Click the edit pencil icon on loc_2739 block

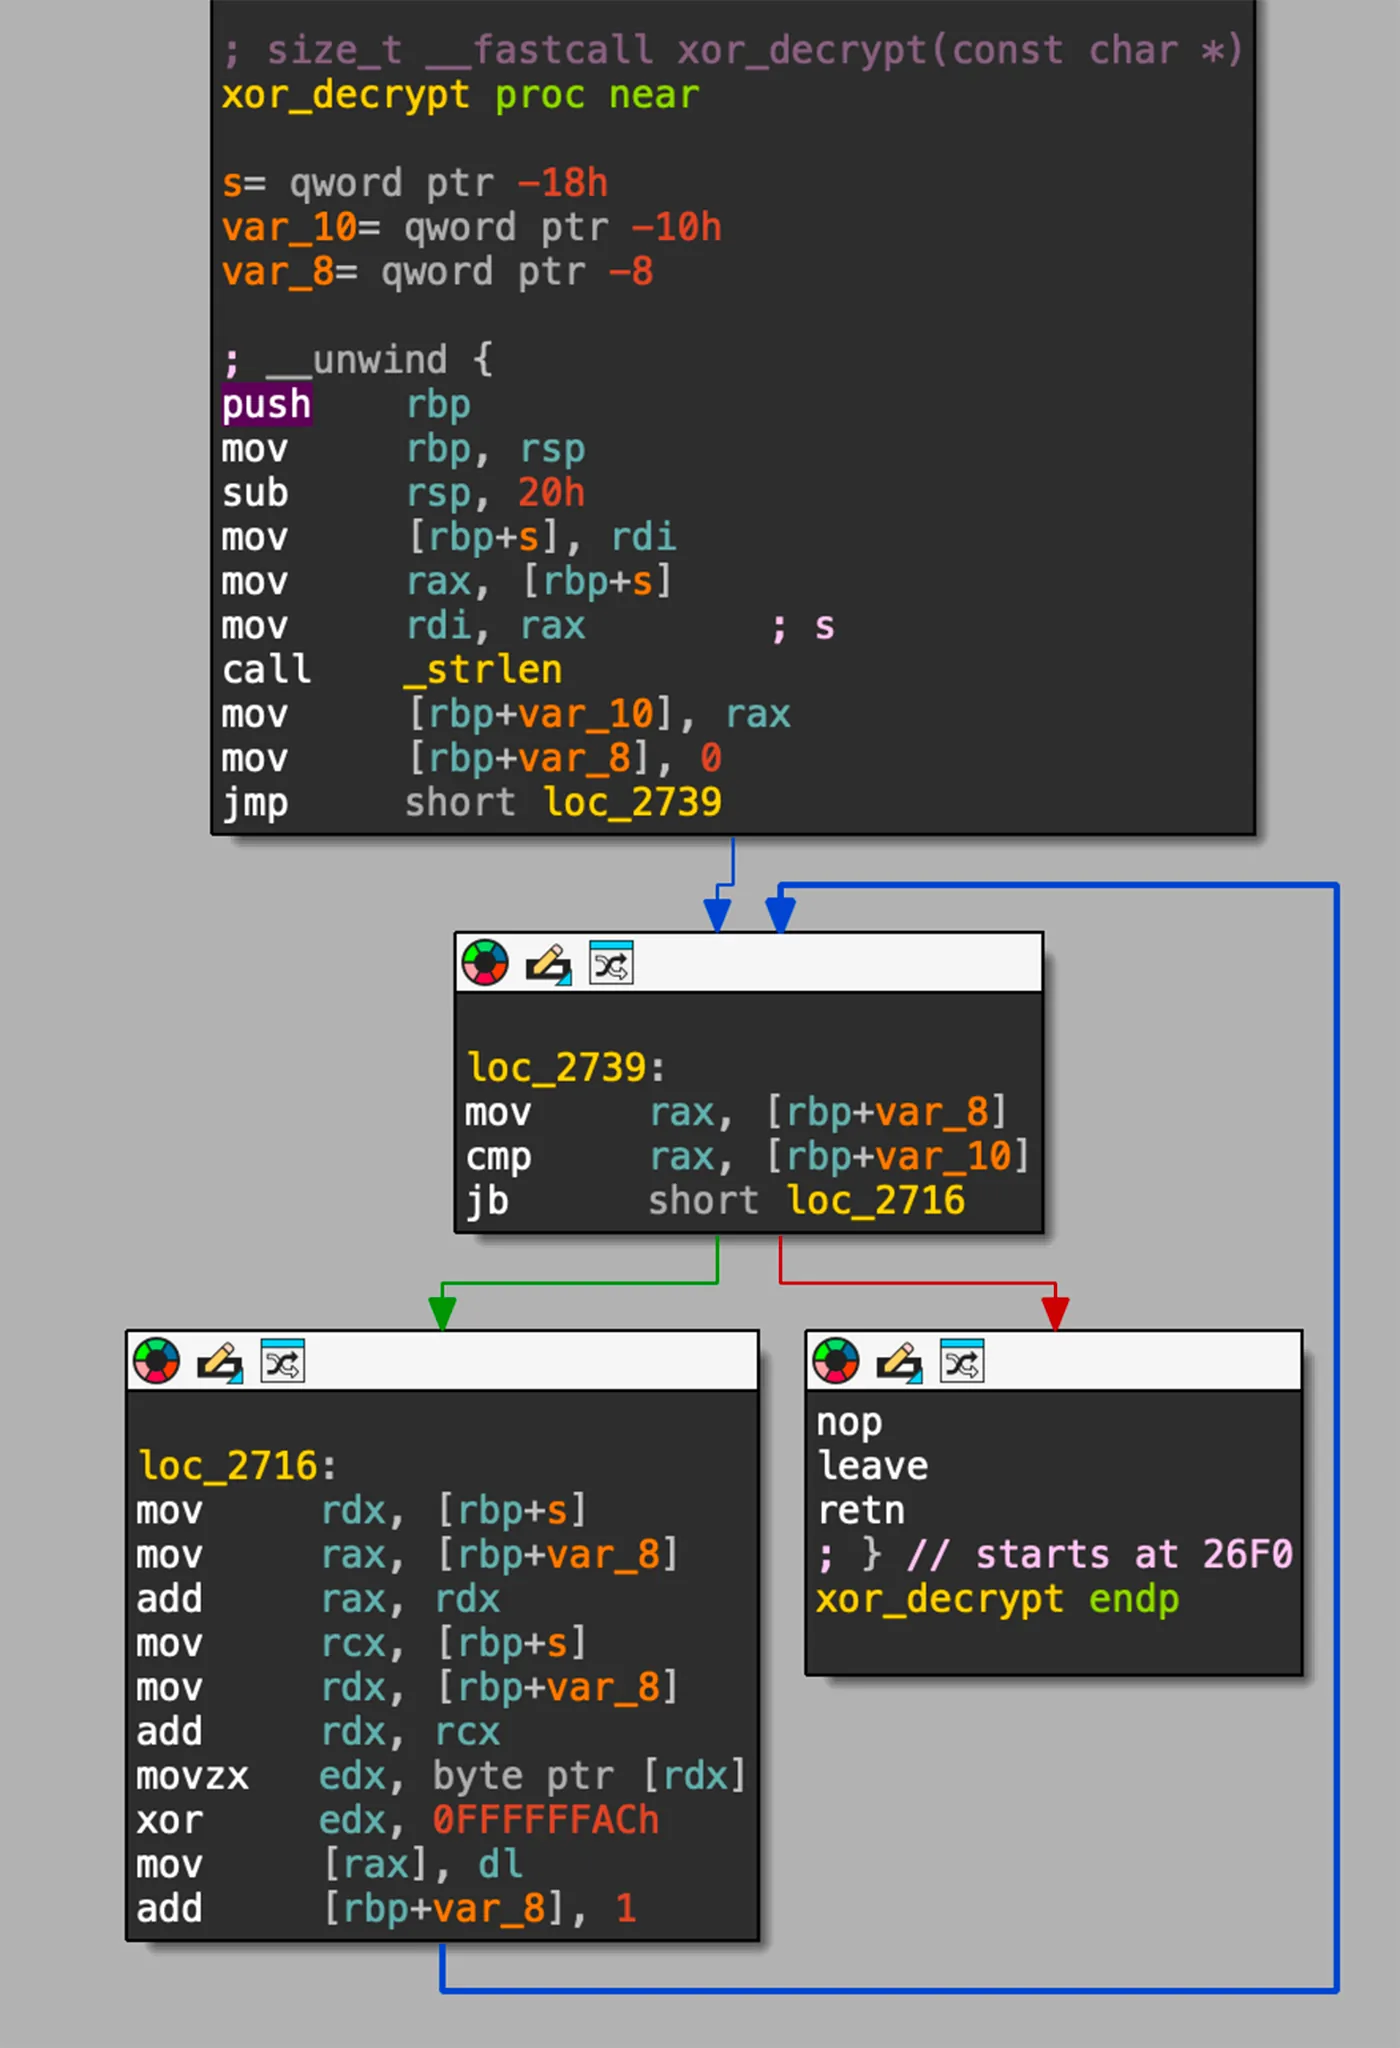[548, 964]
